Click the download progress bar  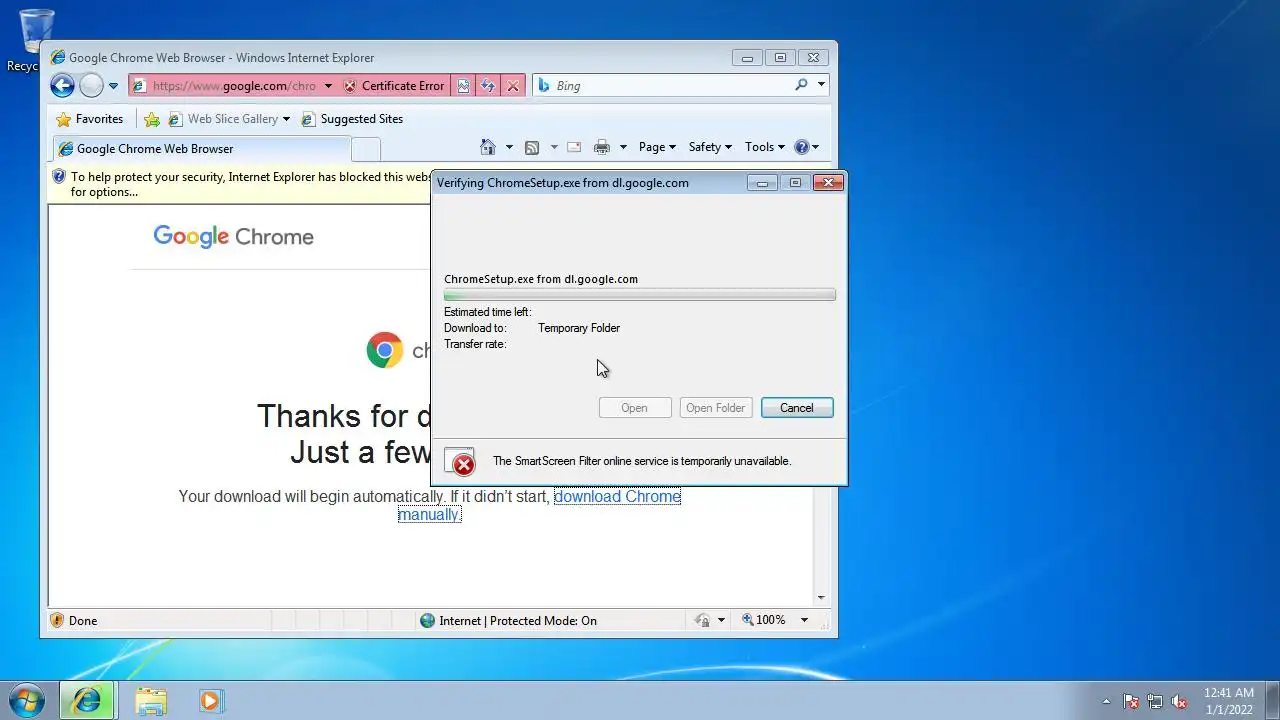[x=640, y=295]
